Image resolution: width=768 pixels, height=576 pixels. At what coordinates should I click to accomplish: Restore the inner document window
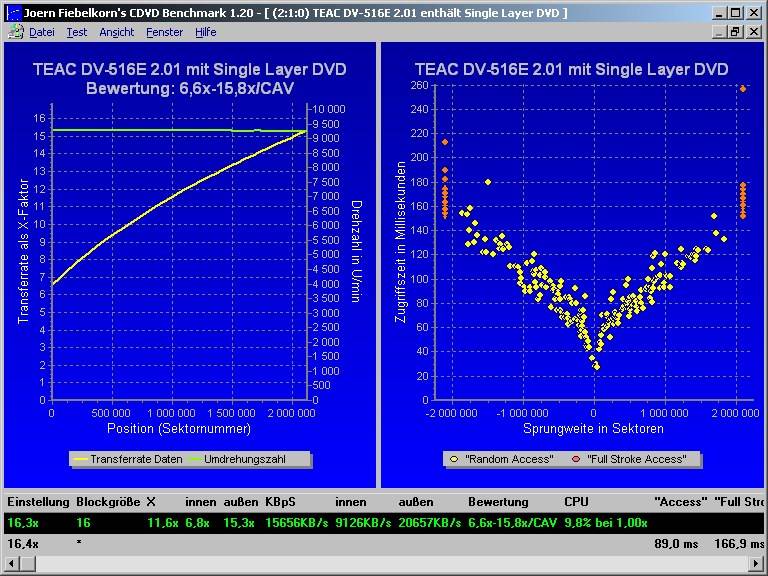point(736,32)
